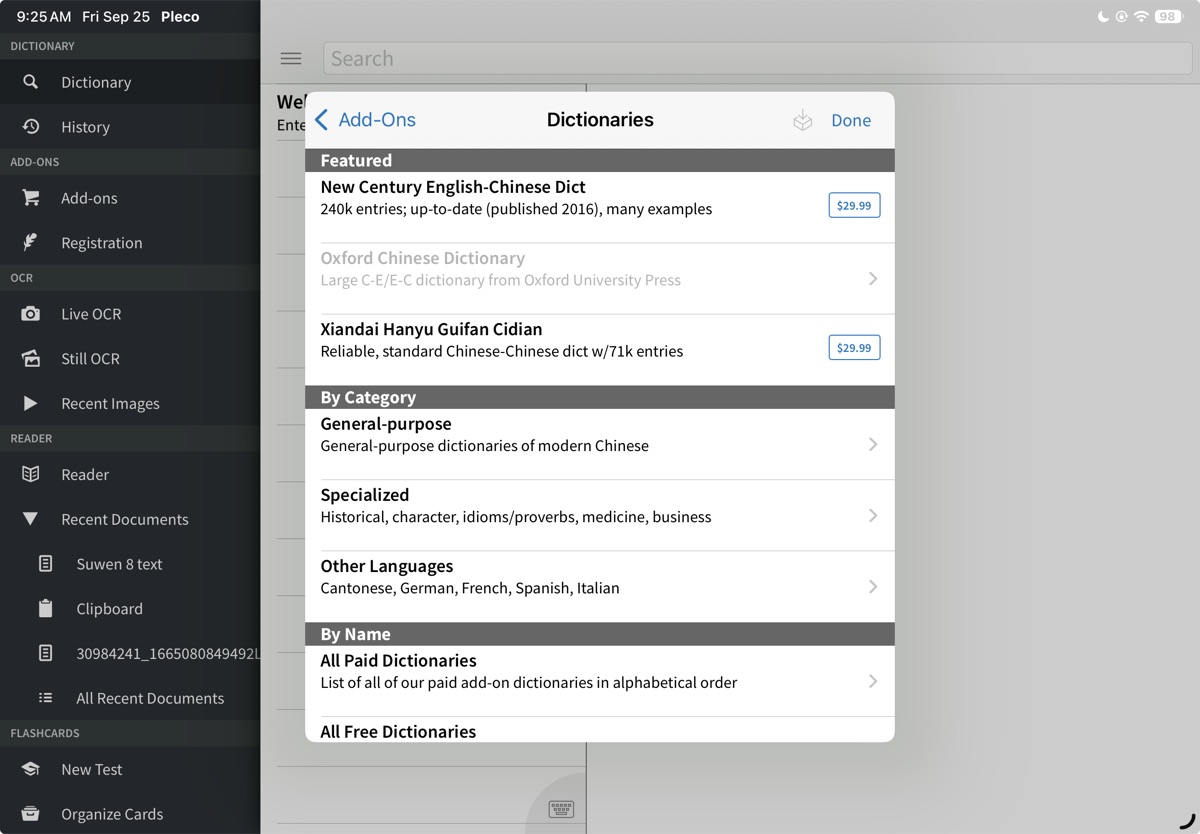Open Clipboard via its clipboard icon
Viewport: 1200px width, 834px height.
click(46, 608)
